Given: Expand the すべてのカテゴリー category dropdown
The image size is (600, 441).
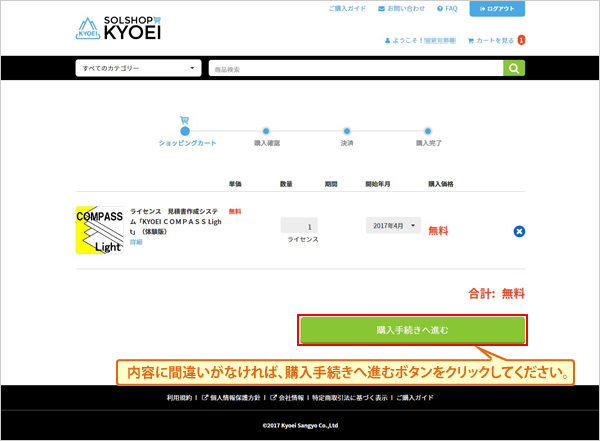Looking at the screenshot, I should 139,68.
